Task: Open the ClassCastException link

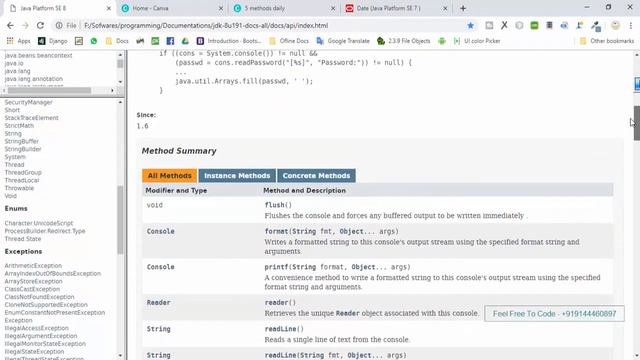Action: click(x=32, y=289)
